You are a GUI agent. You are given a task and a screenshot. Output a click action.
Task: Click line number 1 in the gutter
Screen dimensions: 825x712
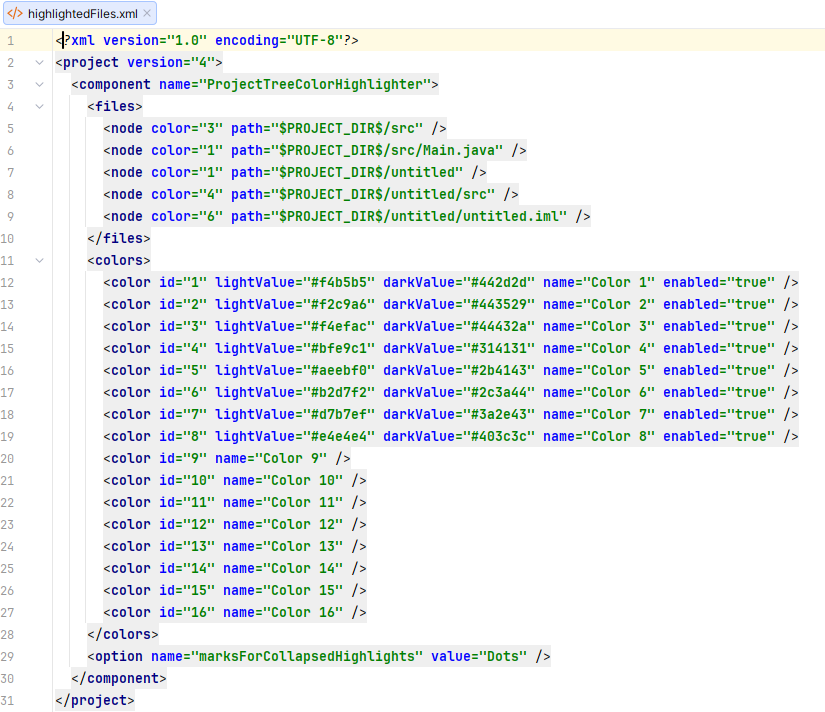point(11,41)
